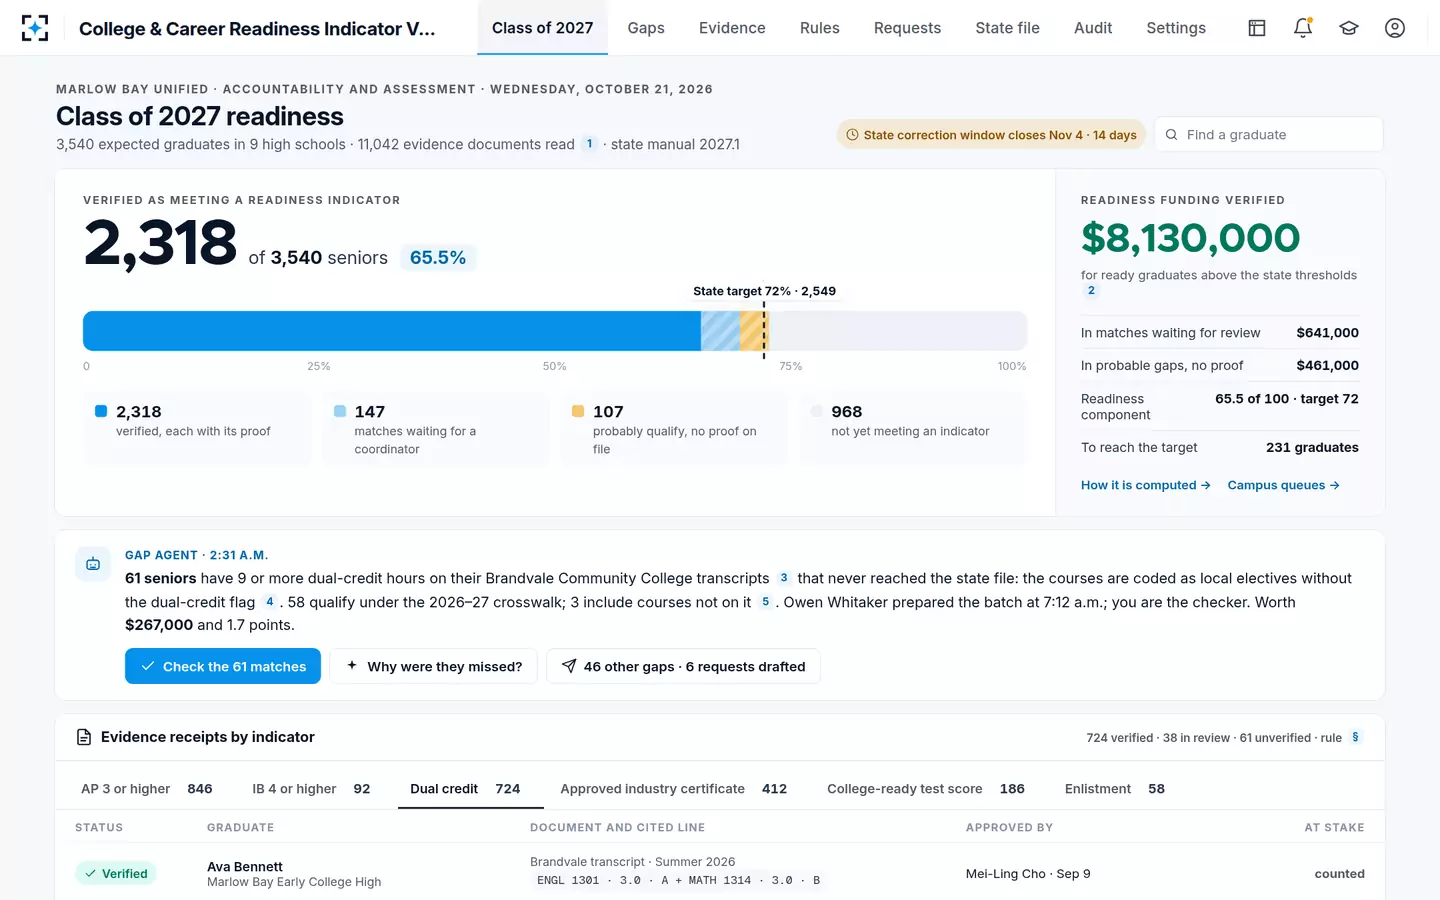Open the Settings tab
Viewport: 1440px width, 900px height.
click(x=1176, y=28)
